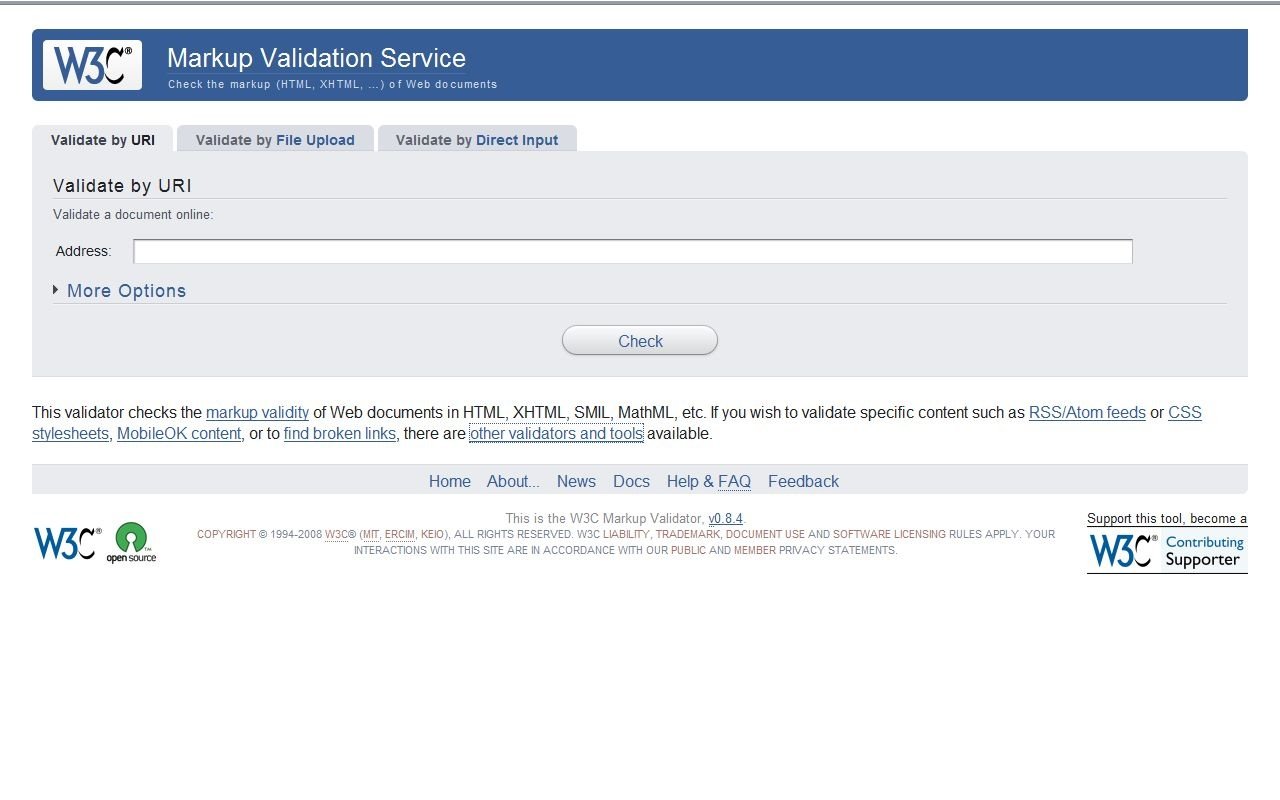The height and width of the screenshot is (800, 1280).
Task: Click the 'Validate by URI' panel heading
Action: [122, 186]
